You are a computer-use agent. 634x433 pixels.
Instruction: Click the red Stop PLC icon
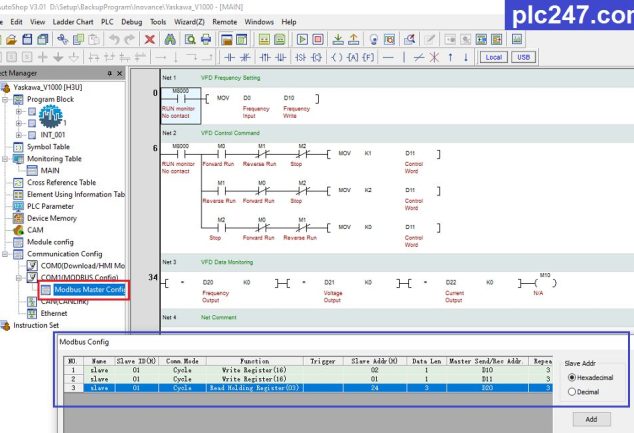318,39
